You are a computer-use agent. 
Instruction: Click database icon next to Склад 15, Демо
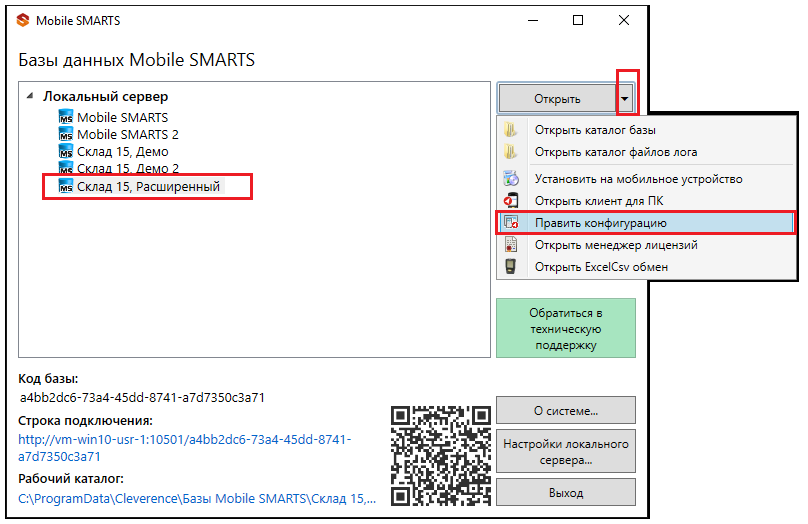[66, 151]
